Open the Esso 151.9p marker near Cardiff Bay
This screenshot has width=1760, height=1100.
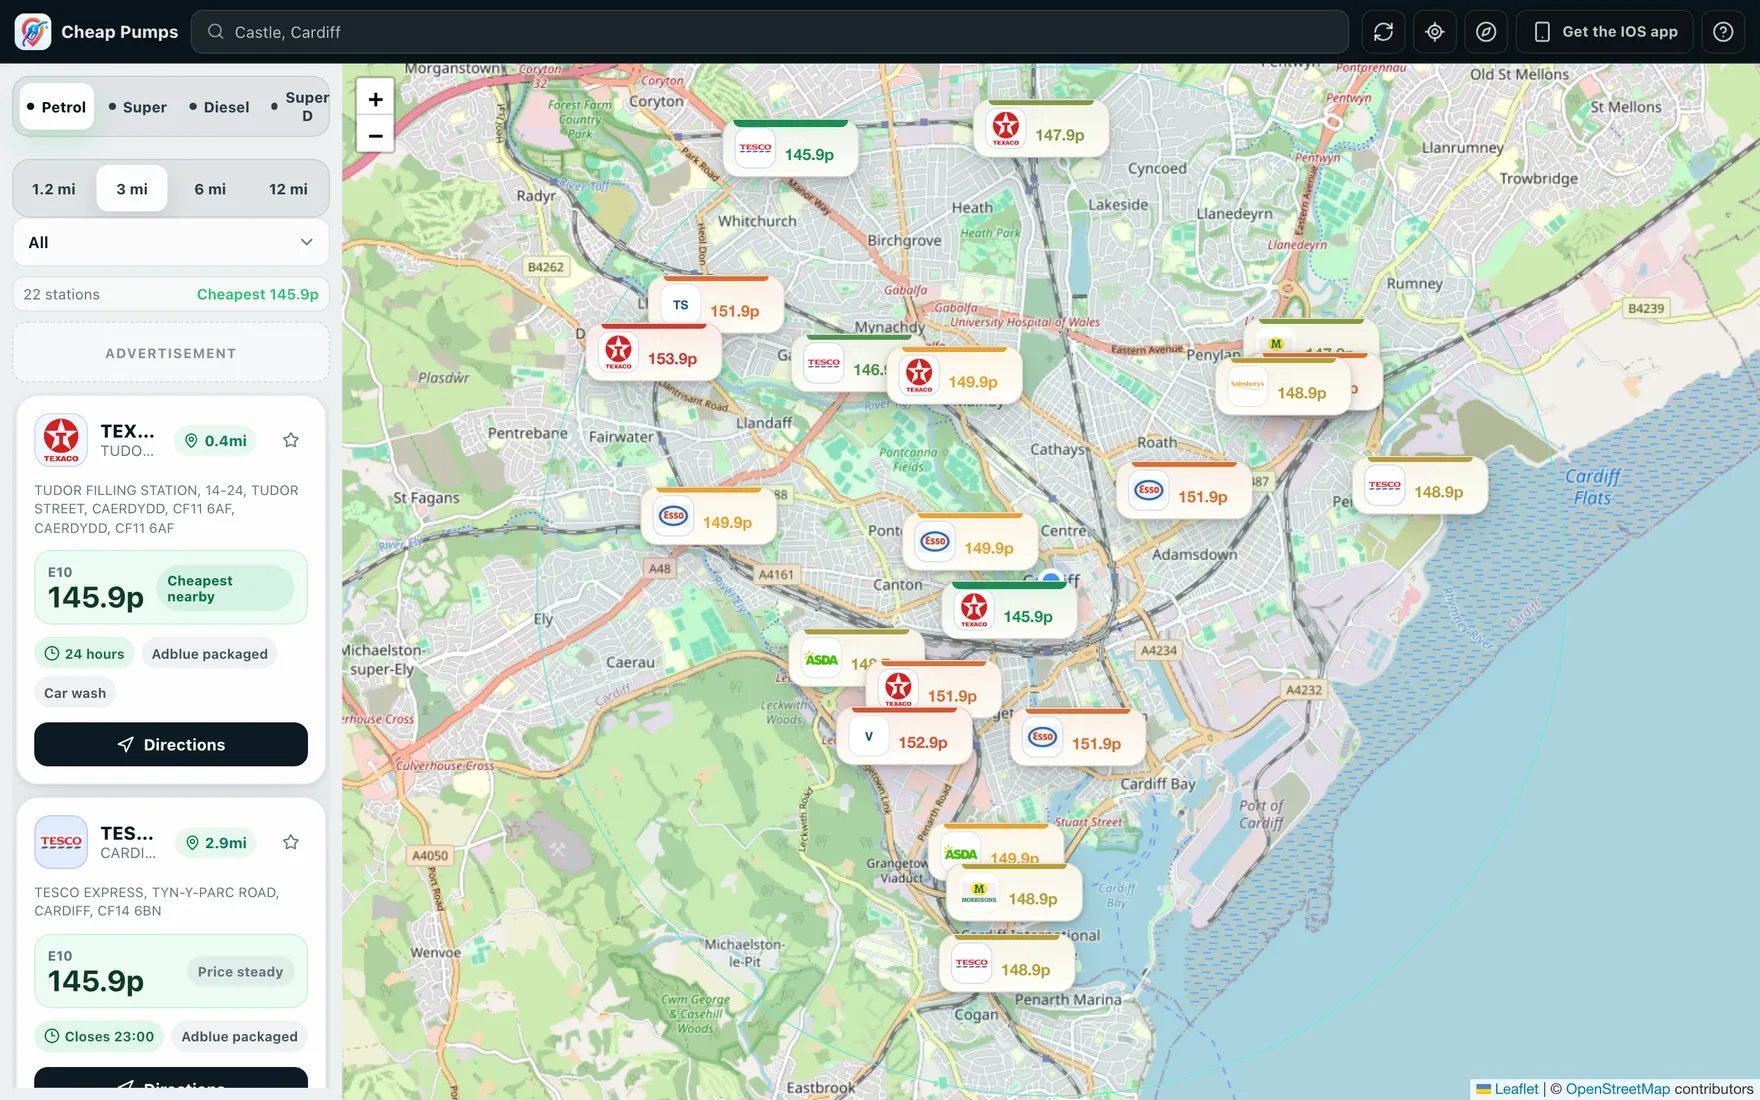1077,739
